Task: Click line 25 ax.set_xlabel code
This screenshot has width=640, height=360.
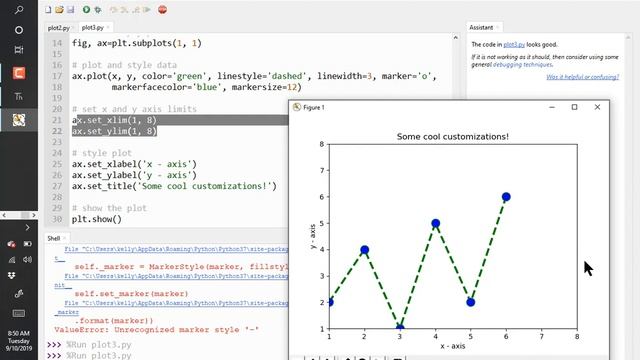Action: tap(134, 164)
